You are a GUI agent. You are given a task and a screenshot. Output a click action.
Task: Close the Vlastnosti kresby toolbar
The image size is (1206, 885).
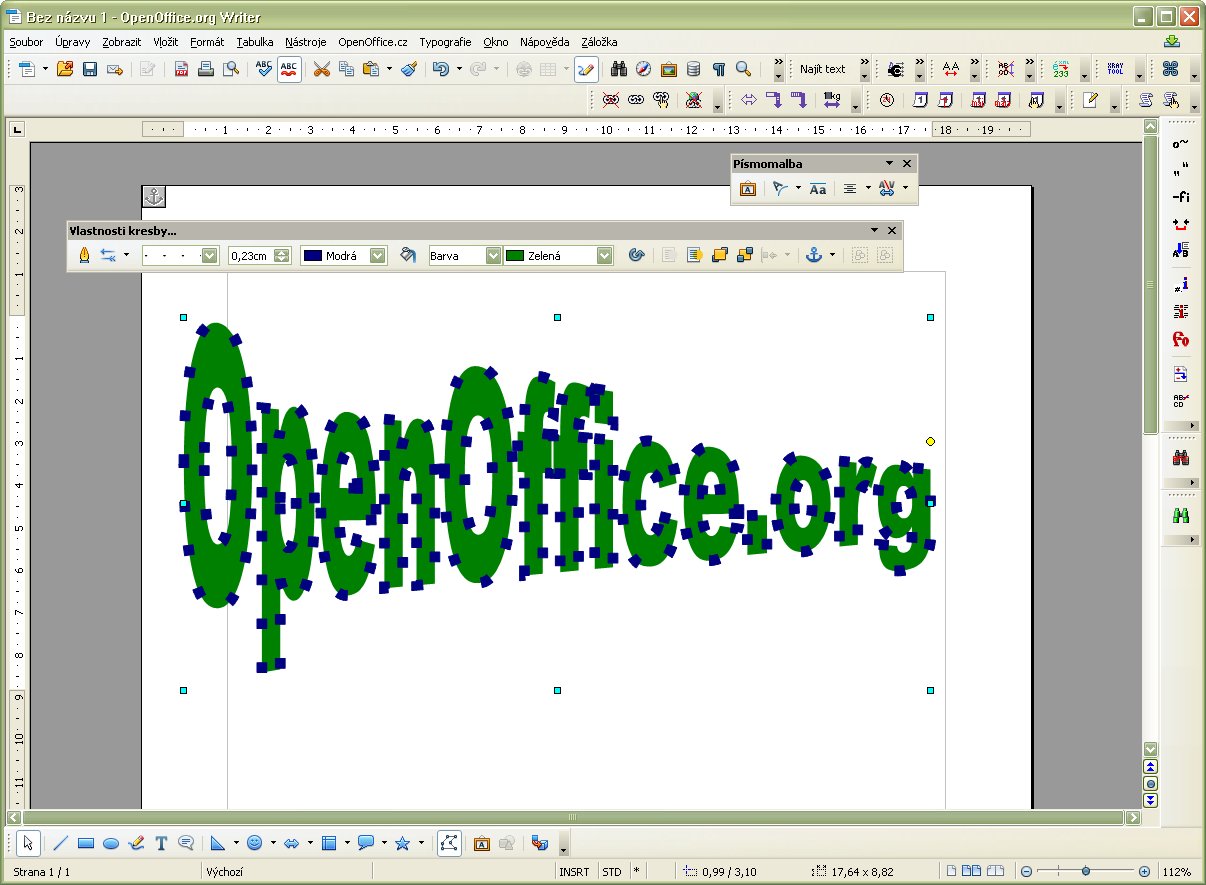click(892, 230)
